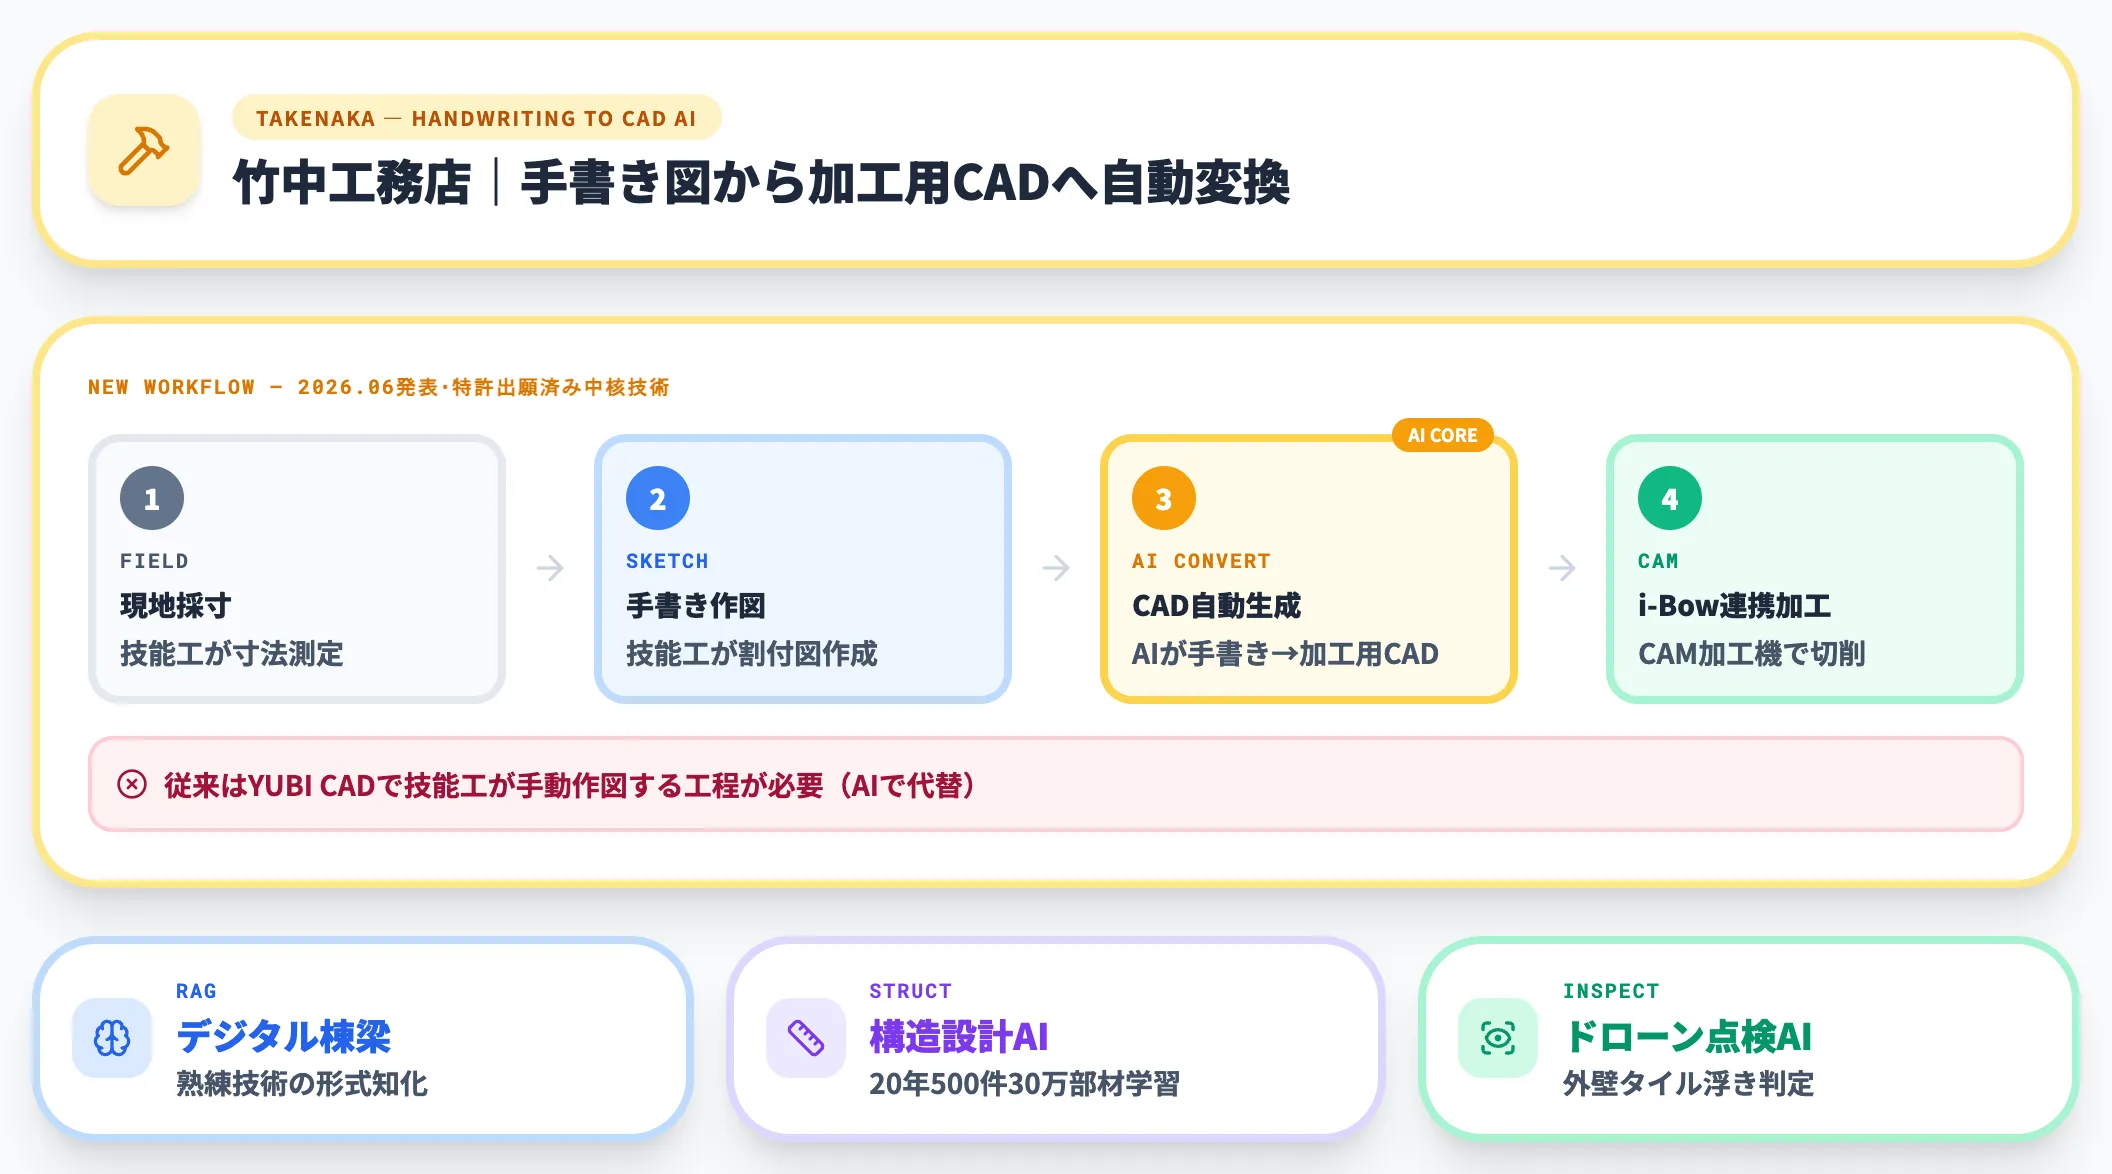Click the AI CONVERT label
Viewport: 2112px width, 1174px height.
click(x=1201, y=561)
